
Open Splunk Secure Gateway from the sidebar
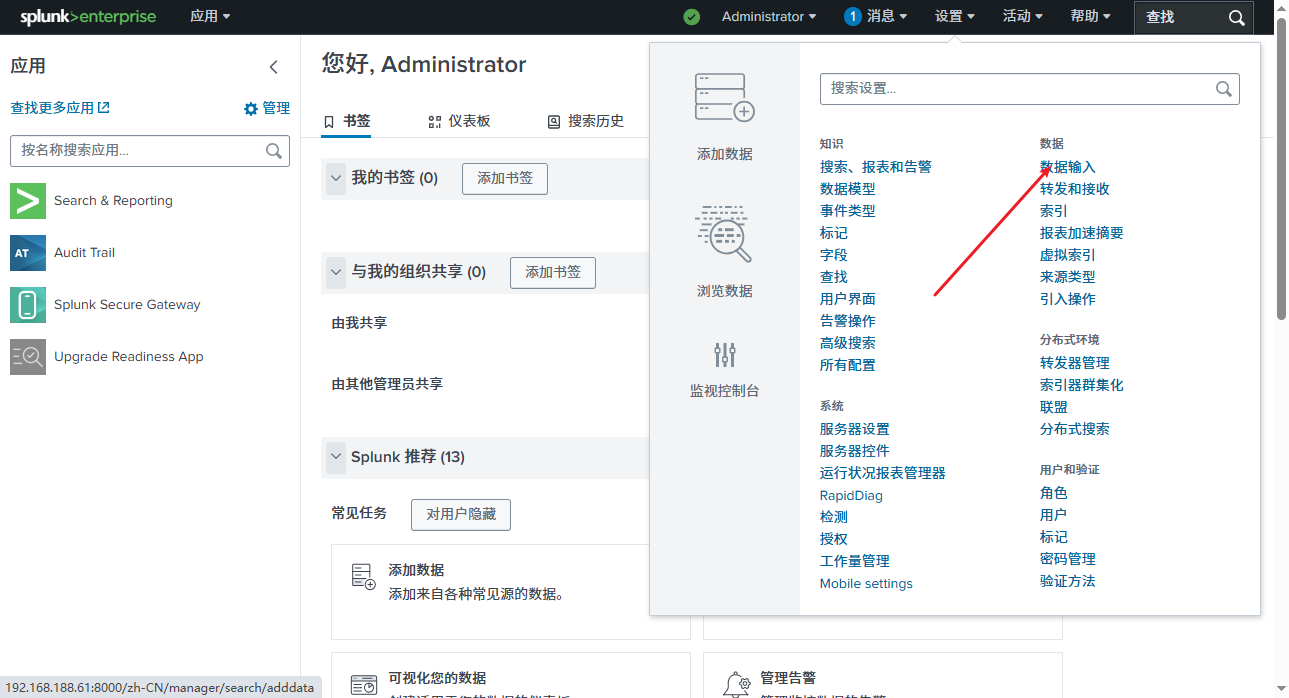tap(27, 304)
